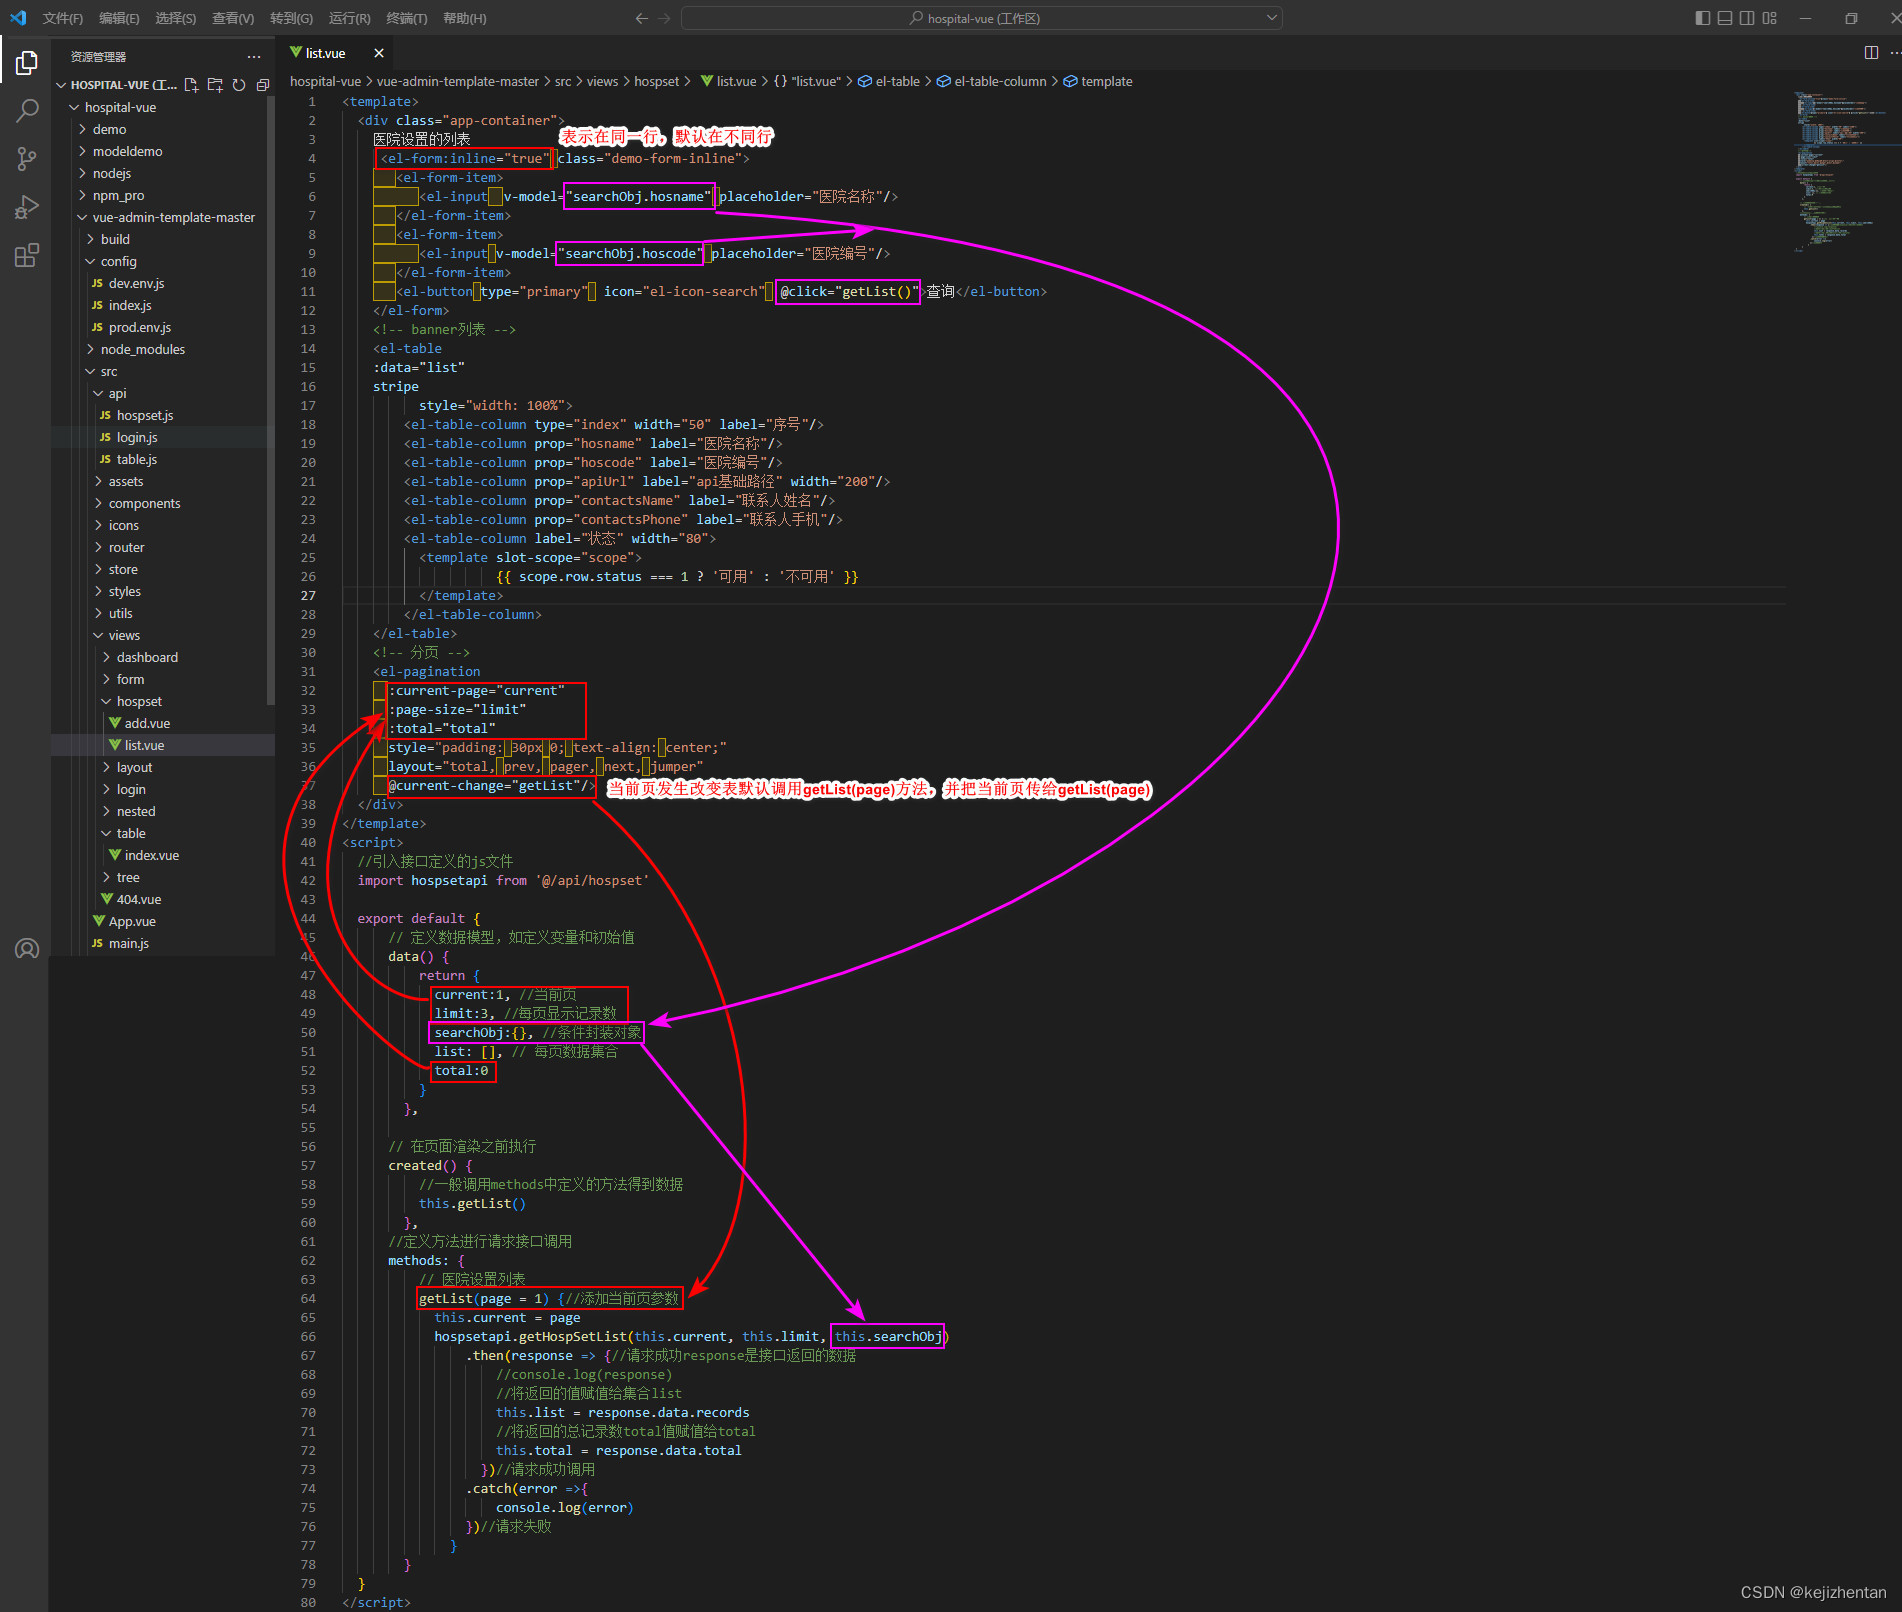Navigate back with the left arrow

tap(642, 18)
